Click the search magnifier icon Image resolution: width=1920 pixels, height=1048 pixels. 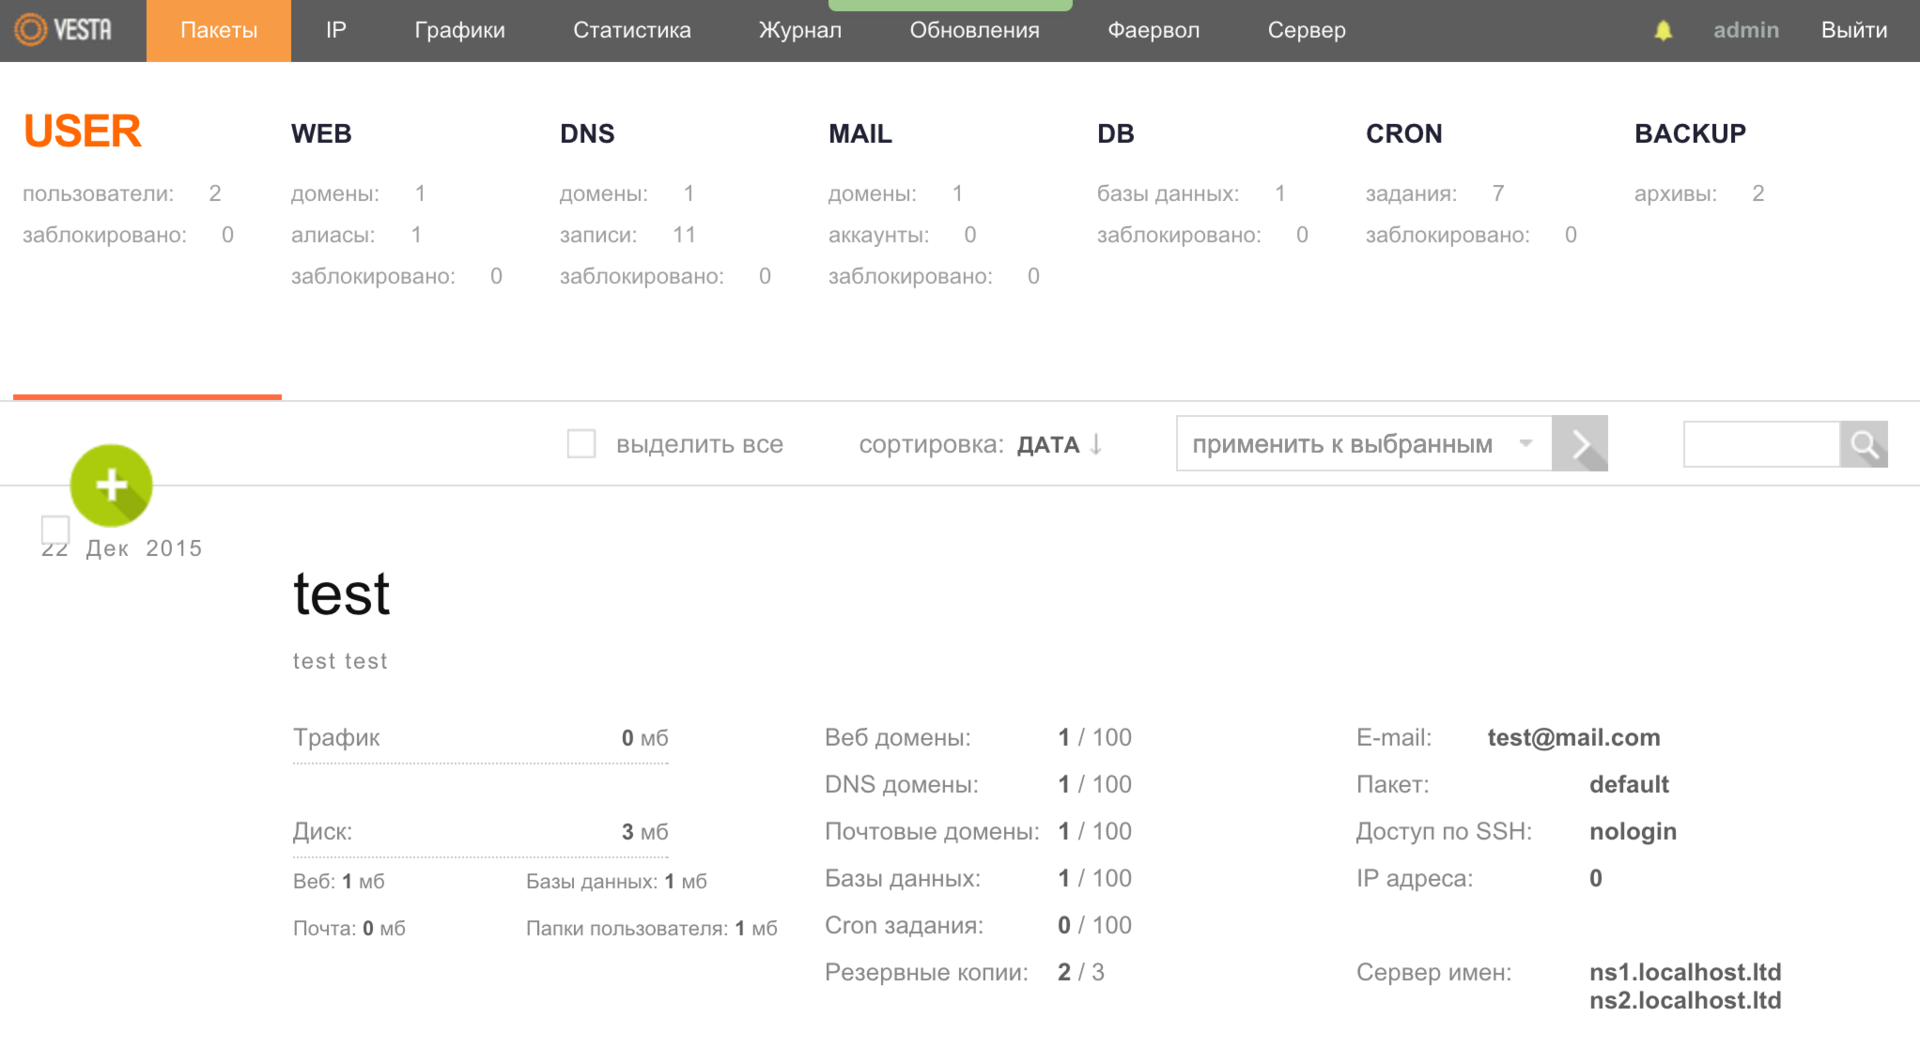[x=1864, y=444]
